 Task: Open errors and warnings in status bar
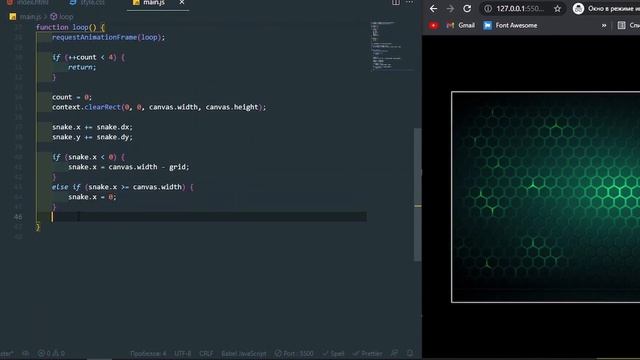[x=51, y=353]
